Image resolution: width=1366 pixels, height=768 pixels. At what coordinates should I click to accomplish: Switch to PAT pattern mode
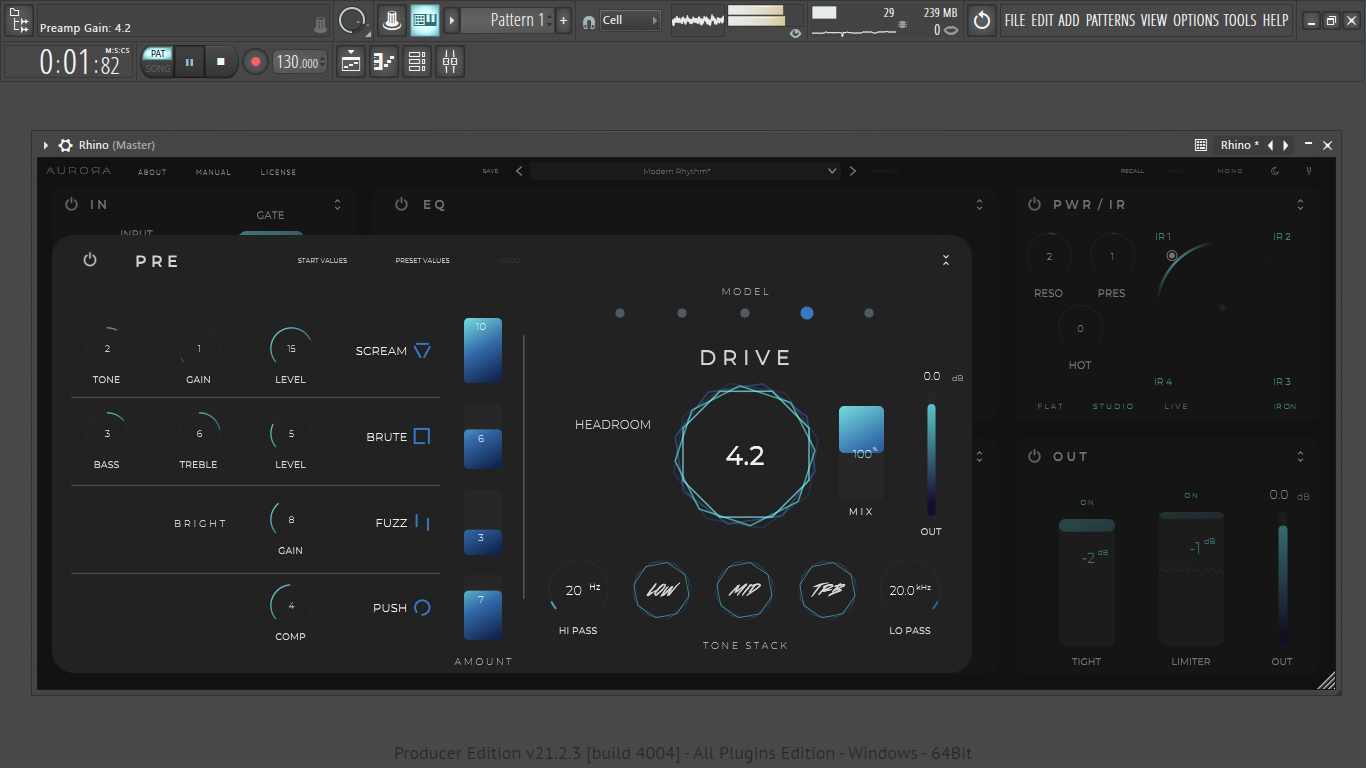coord(158,54)
